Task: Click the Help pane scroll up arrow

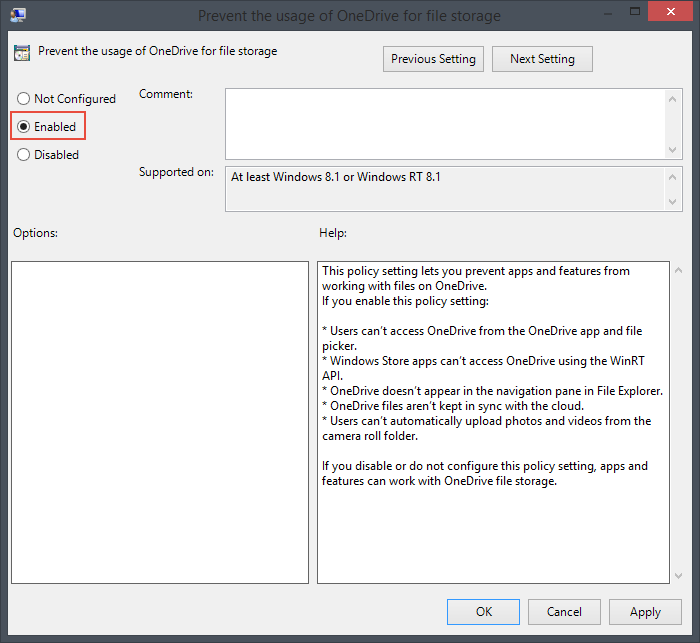Action: coord(678,270)
